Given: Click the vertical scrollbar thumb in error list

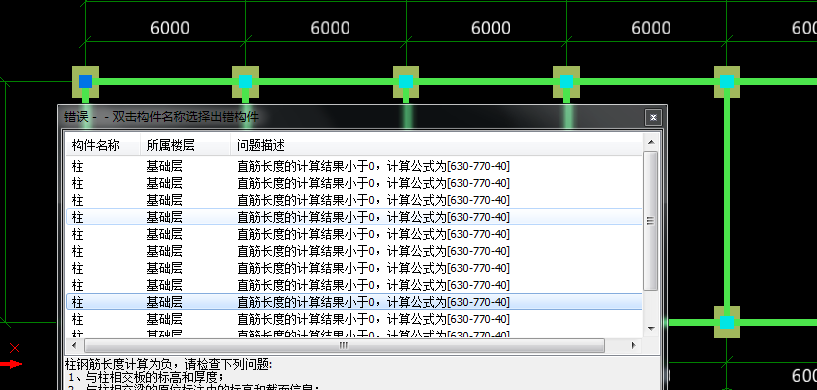Looking at the screenshot, I should tap(650, 221).
